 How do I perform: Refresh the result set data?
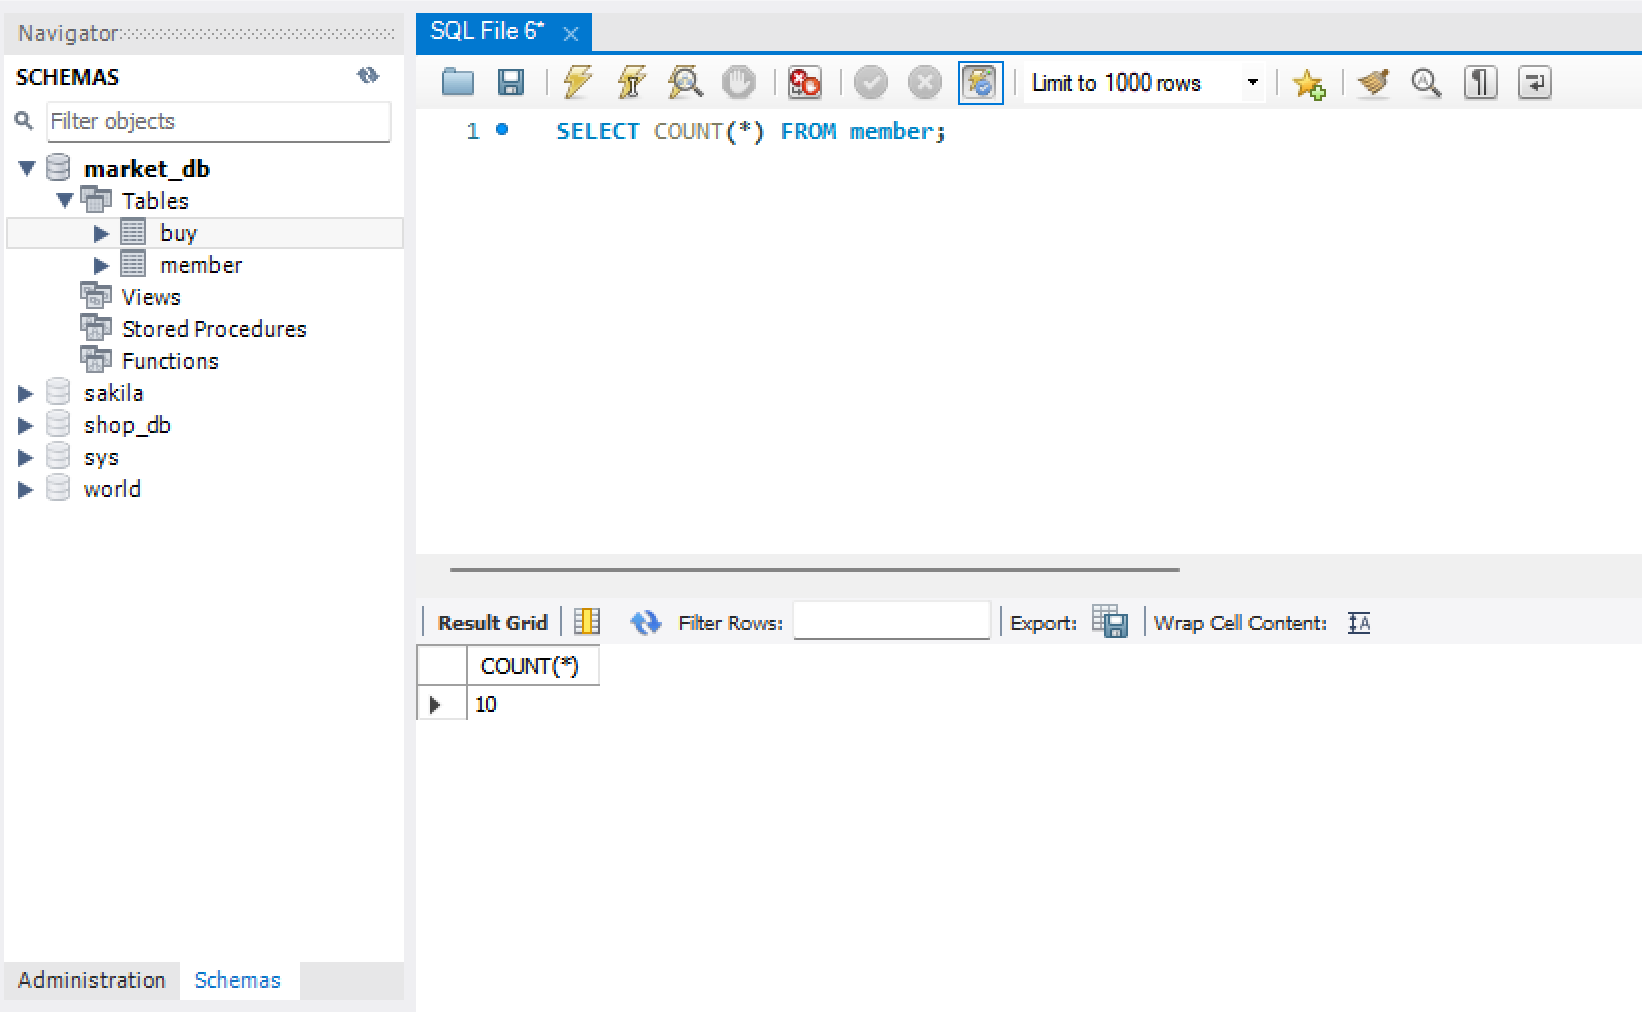[x=646, y=622]
